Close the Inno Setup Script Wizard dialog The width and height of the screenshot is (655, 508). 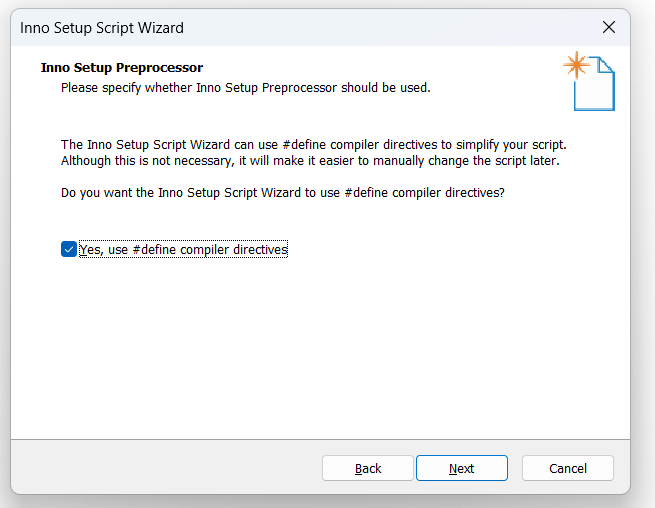point(609,28)
